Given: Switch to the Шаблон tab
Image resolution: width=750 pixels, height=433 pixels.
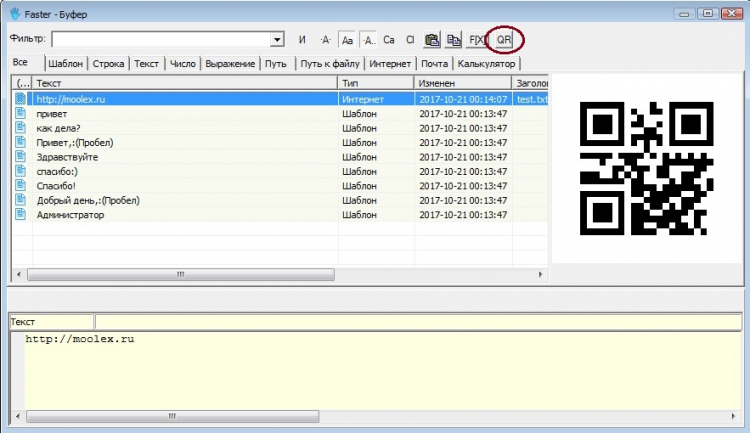Looking at the screenshot, I should [66, 64].
